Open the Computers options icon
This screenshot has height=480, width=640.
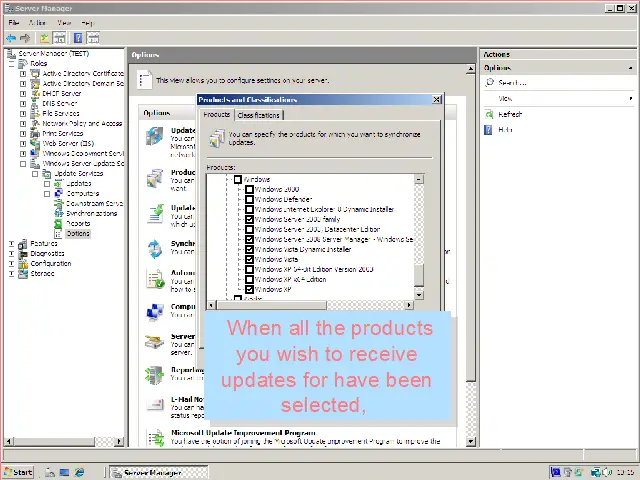point(155,312)
